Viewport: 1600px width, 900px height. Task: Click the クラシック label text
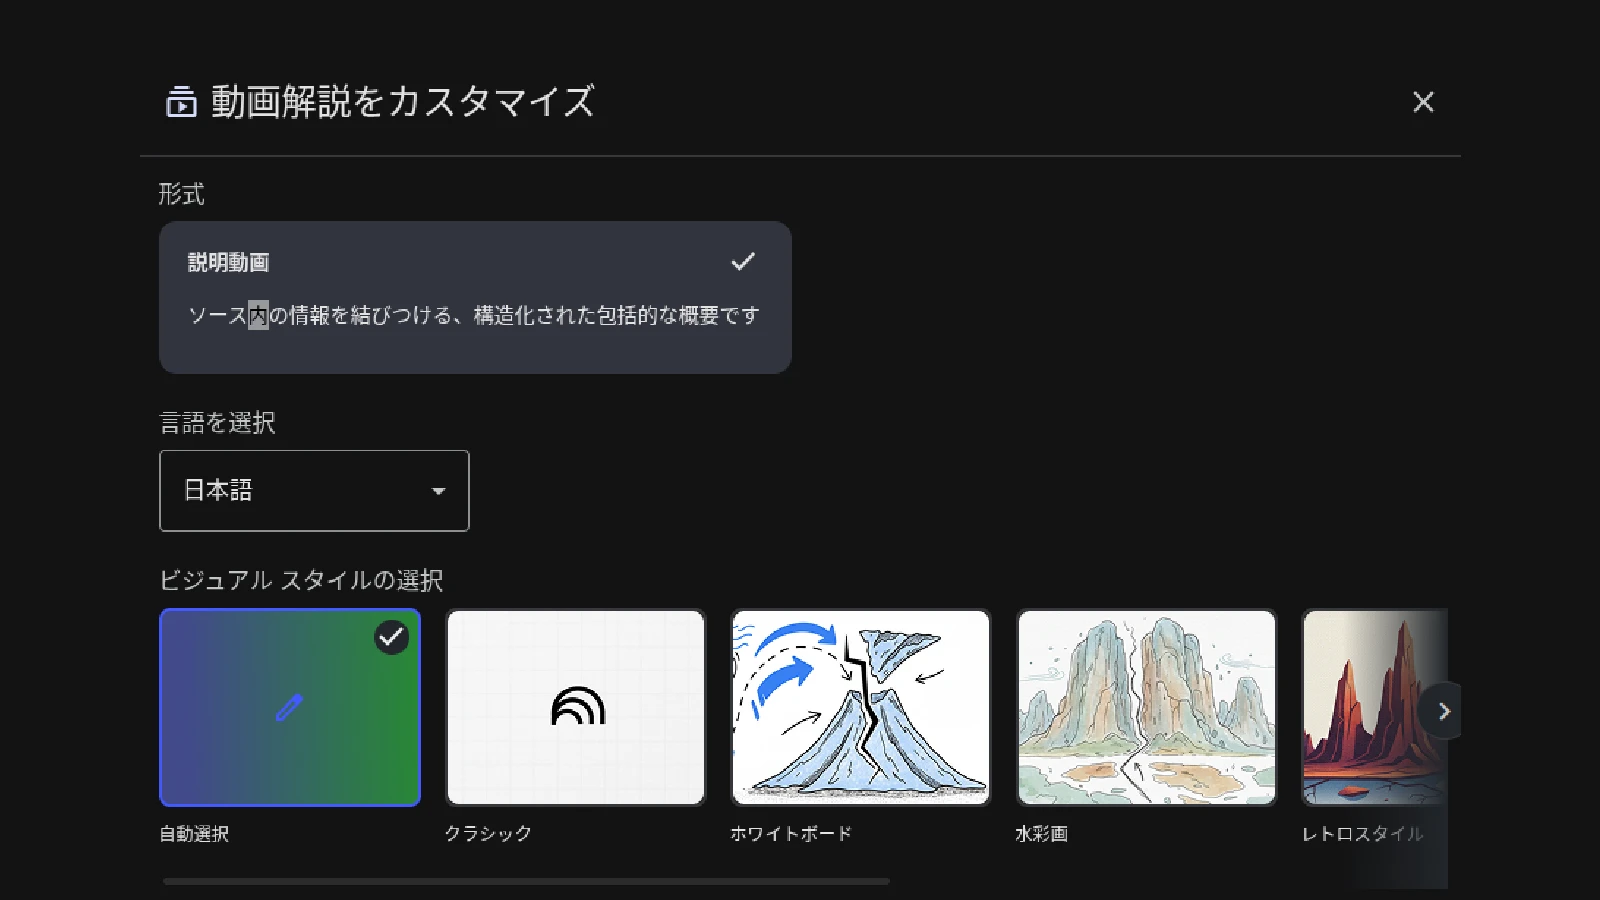pyautogui.click(x=488, y=833)
